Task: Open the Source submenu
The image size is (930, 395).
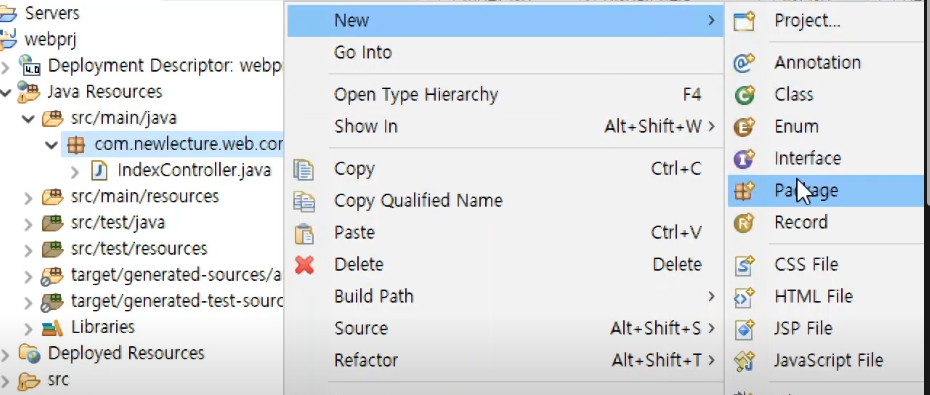Action: point(505,328)
